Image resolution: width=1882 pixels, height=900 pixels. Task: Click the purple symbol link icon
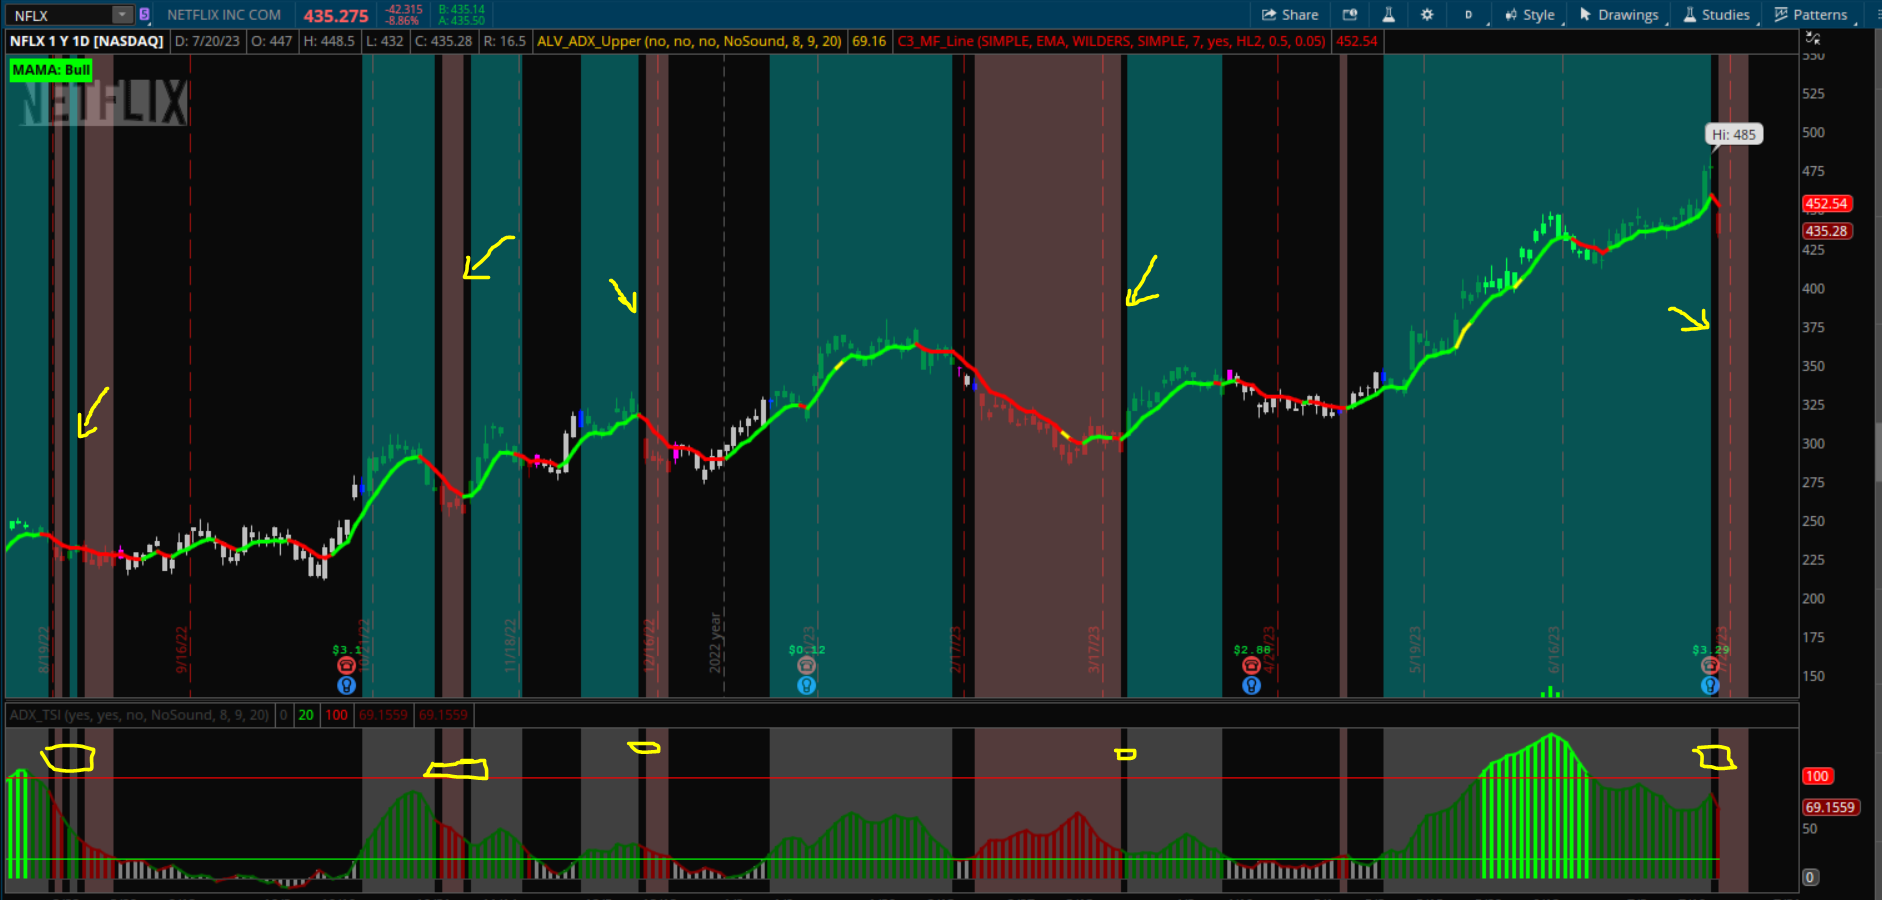click(144, 15)
